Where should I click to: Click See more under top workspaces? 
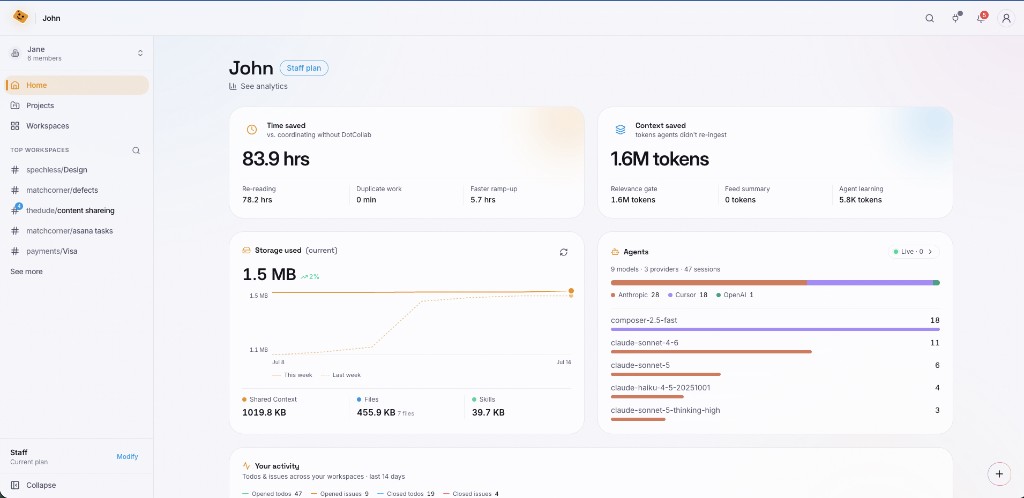26,272
